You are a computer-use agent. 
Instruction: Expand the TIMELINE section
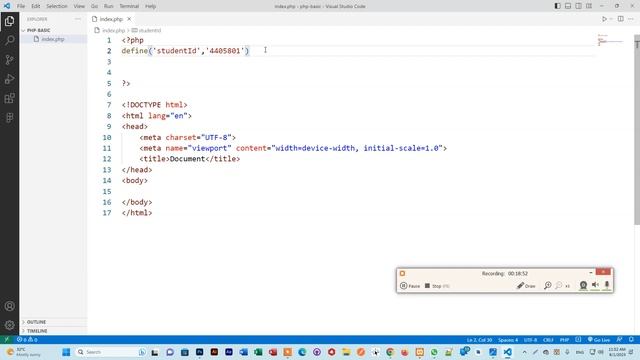pyautogui.click(x=37, y=331)
